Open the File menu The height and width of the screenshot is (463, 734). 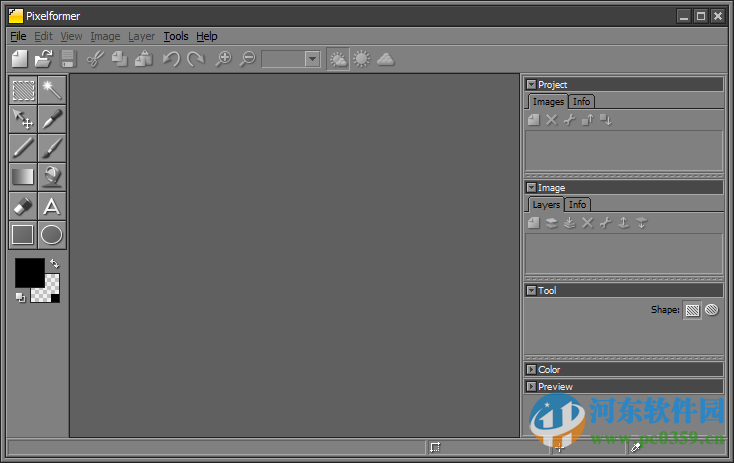coord(18,36)
